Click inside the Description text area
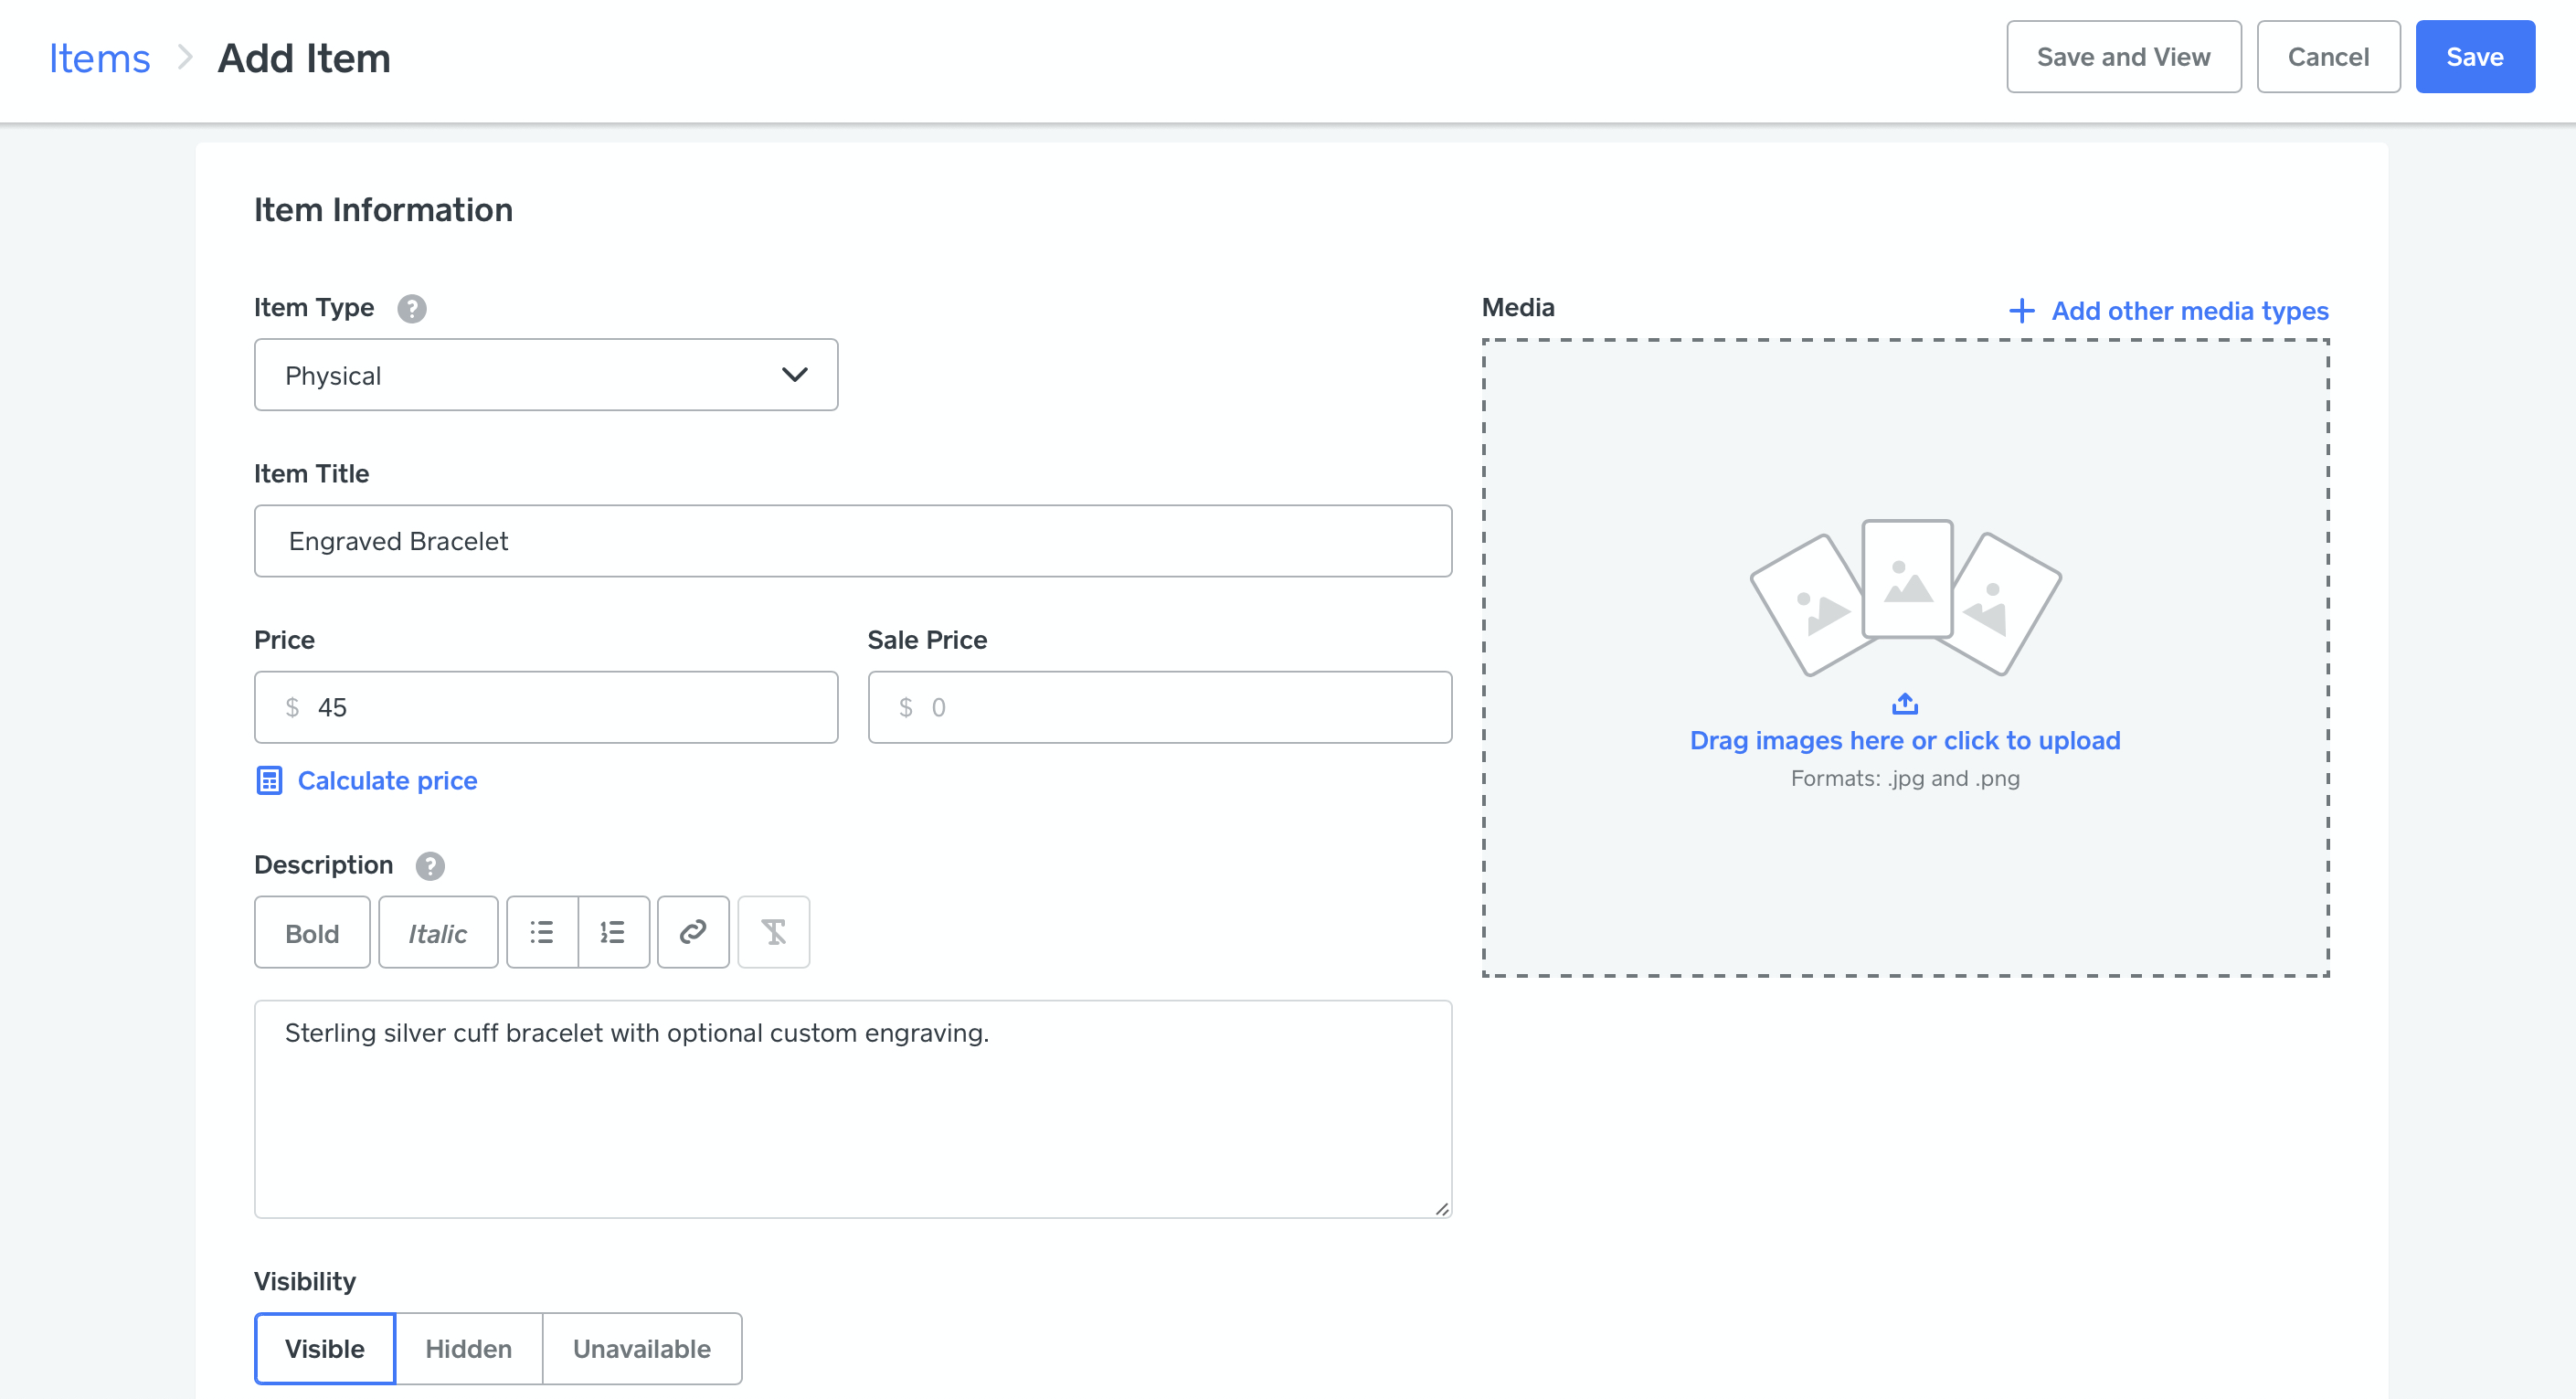 [853, 1110]
